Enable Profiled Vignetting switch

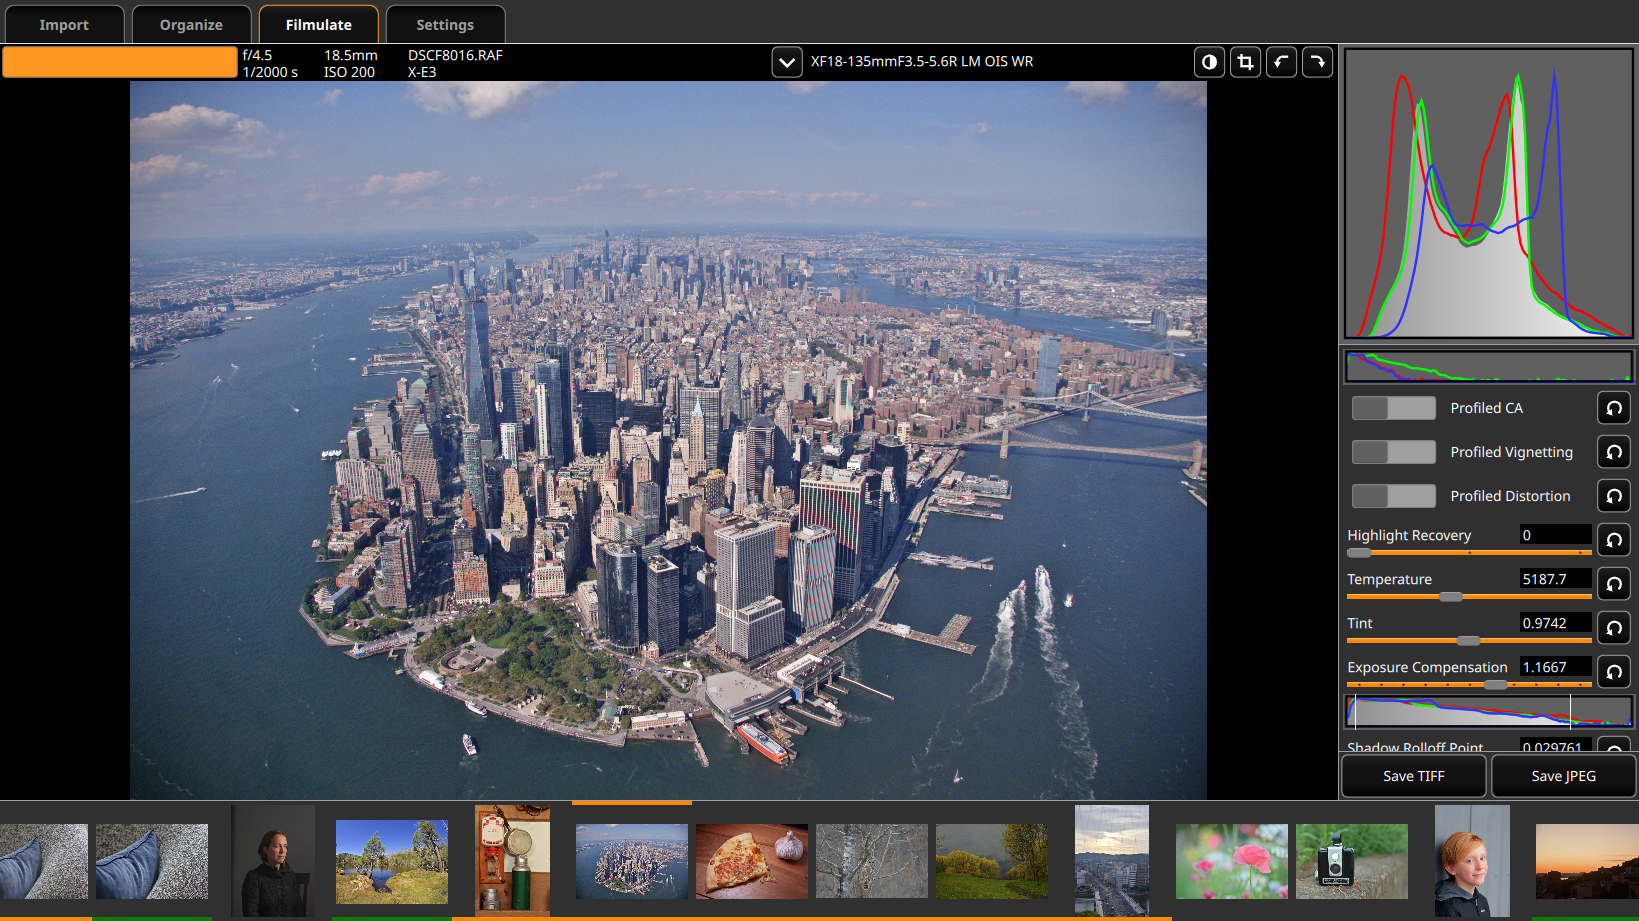[x=1393, y=452]
